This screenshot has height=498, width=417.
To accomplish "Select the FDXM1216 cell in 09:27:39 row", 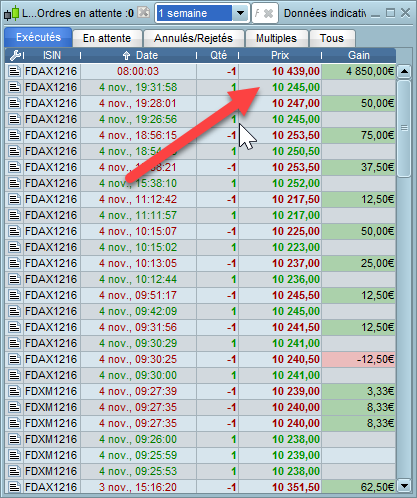I will [52, 391].
